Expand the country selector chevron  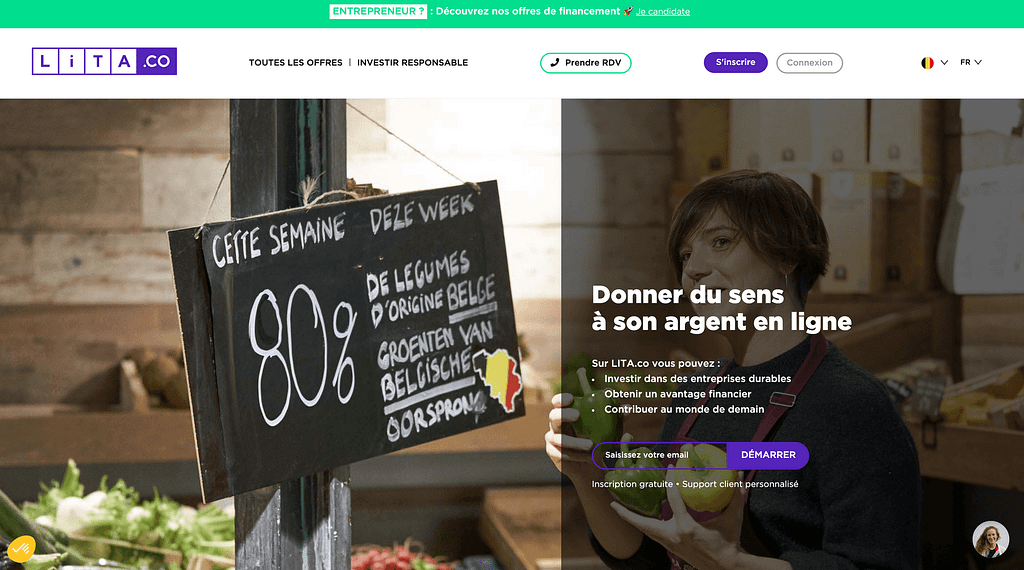tap(944, 63)
